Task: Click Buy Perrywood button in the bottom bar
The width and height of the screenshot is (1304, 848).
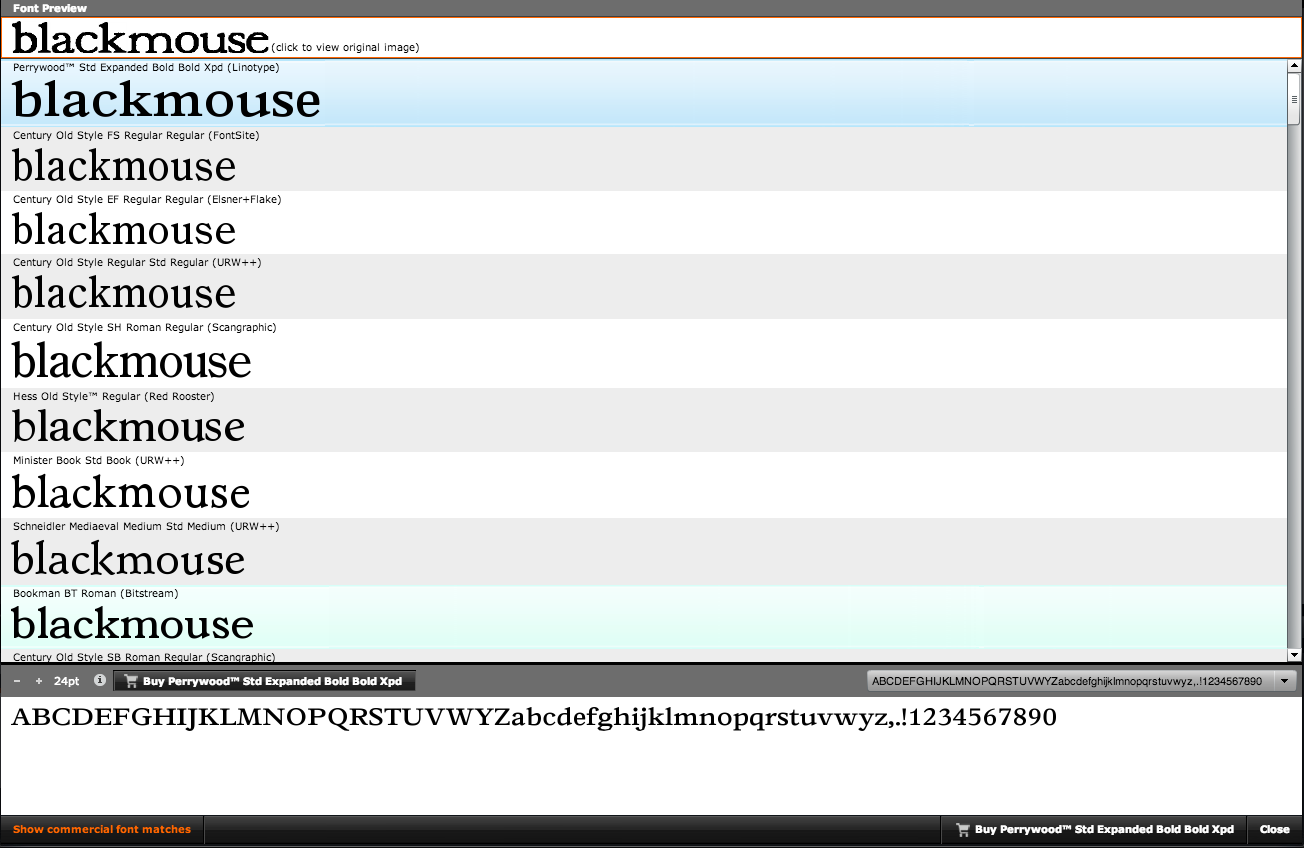Action: 1095,830
